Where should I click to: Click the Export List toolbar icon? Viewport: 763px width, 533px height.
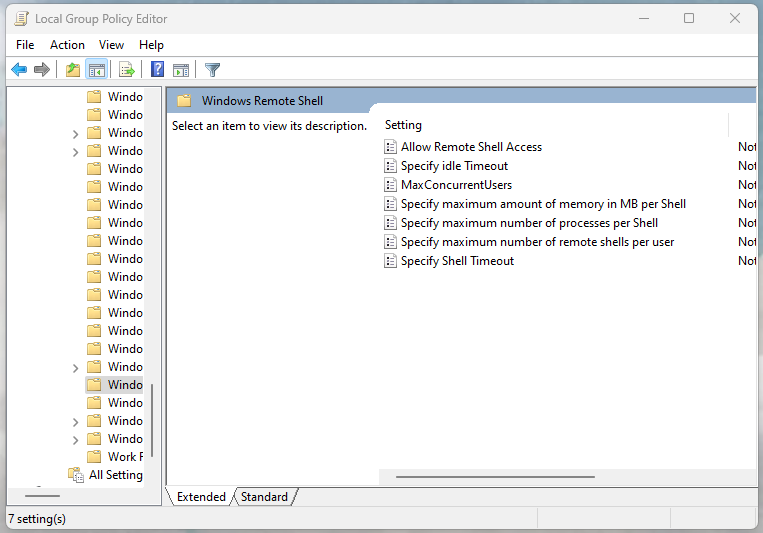coord(127,69)
